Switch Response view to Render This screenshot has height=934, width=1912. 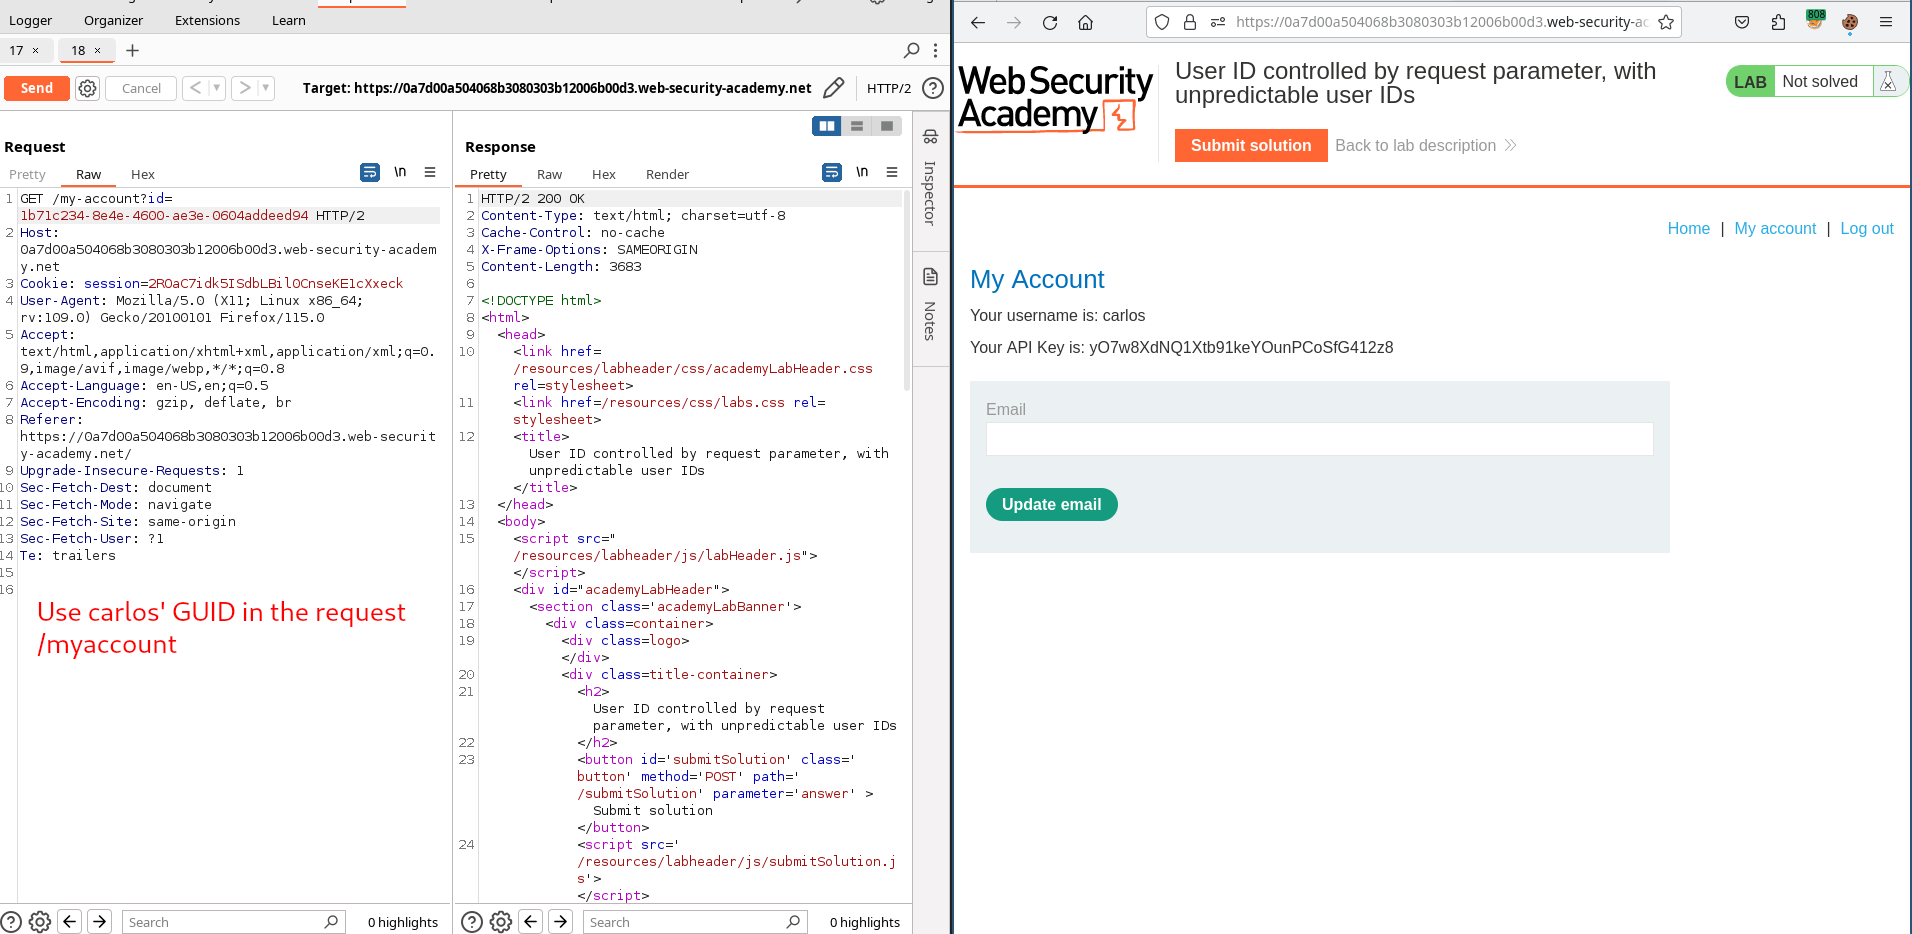(667, 174)
